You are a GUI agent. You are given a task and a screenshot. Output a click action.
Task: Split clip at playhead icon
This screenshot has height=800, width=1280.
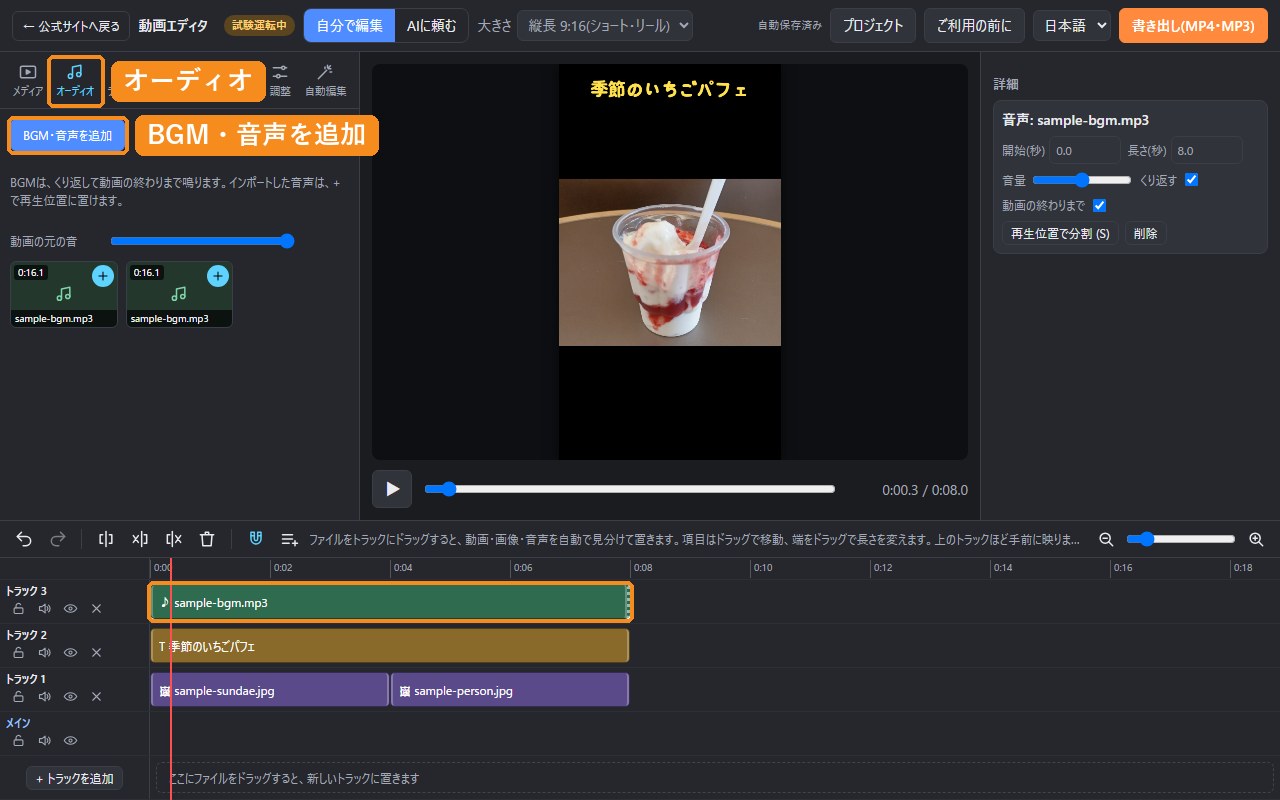click(106, 539)
